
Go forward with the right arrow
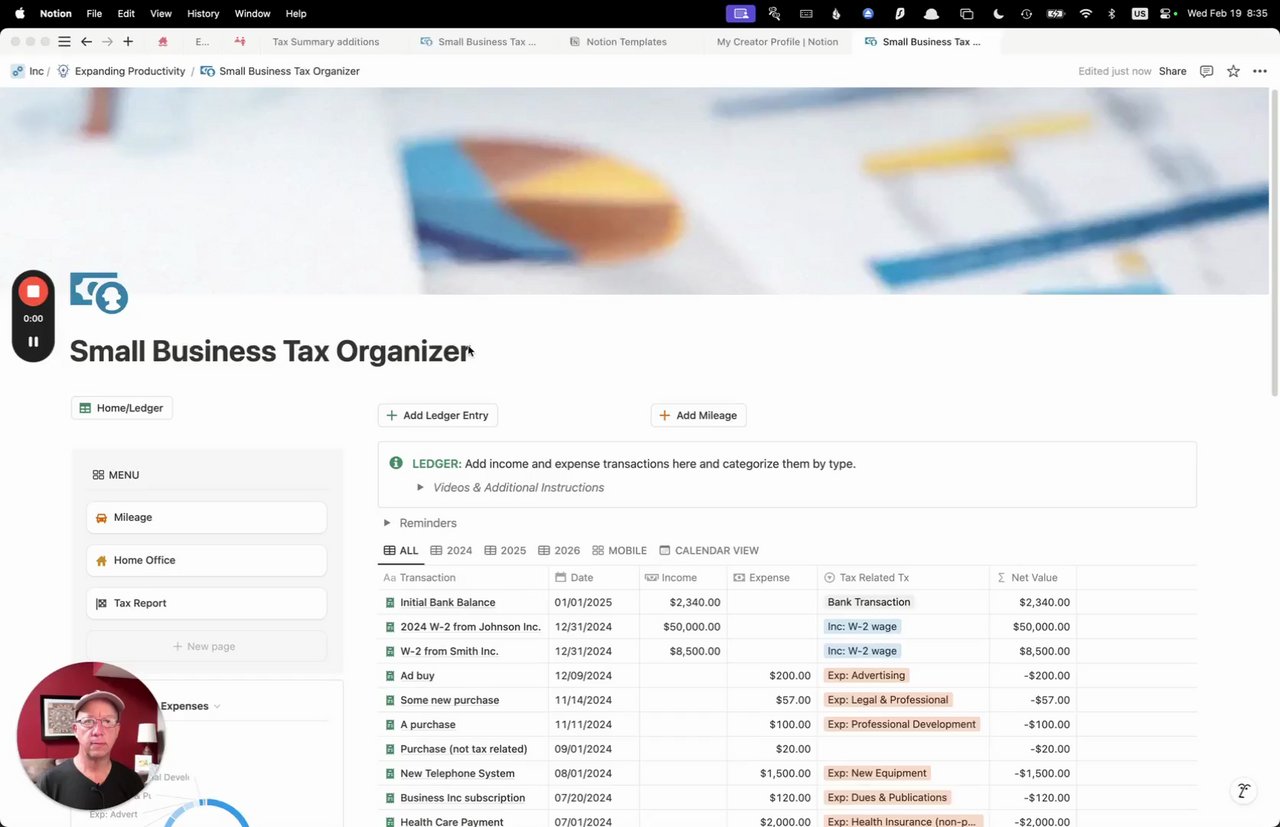pyautogui.click(x=107, y=42)
